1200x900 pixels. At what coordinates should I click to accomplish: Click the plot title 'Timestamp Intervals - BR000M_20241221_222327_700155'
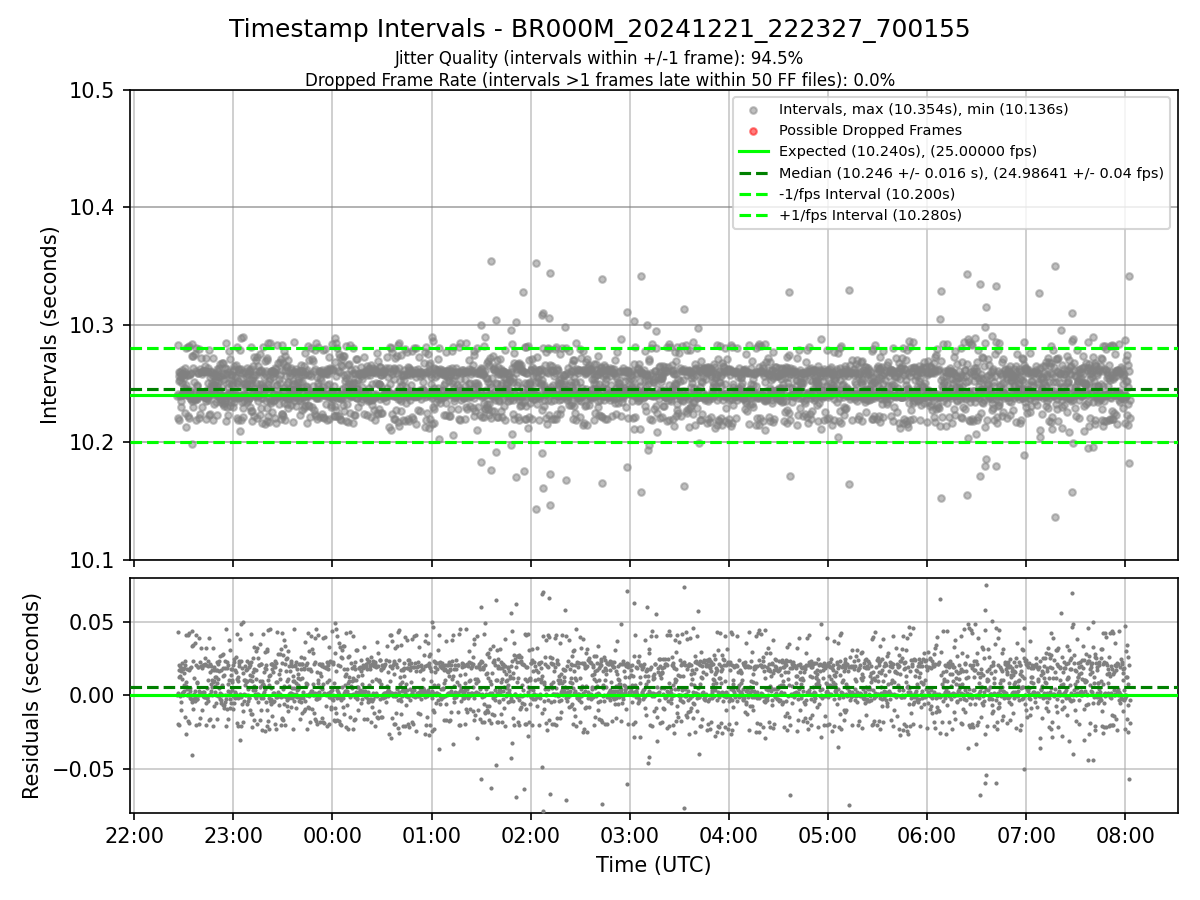coord(599,29)
